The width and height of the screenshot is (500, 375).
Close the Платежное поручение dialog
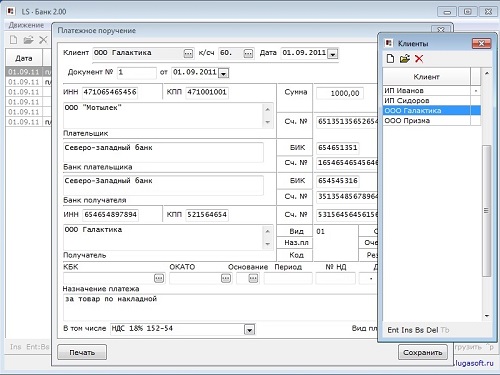tap(441, 29)
